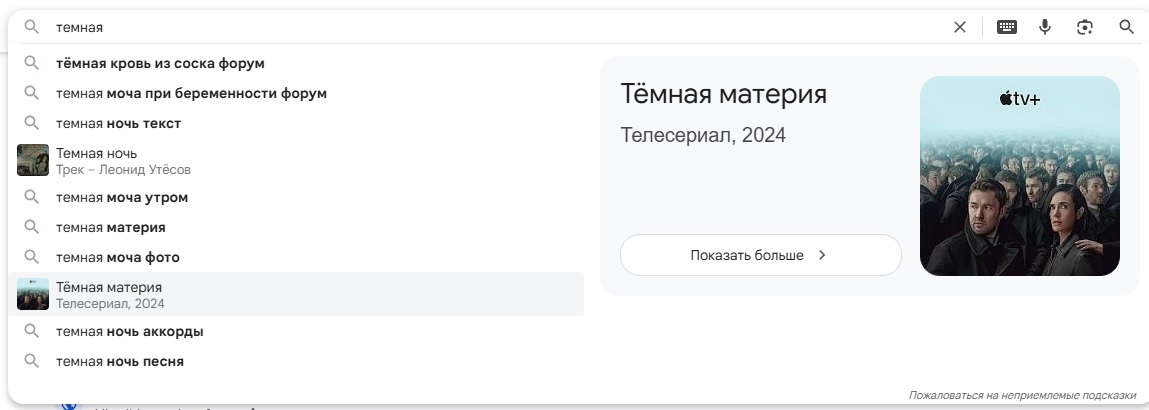Click the Показать больше button
The width and height of the screenshot is (1149, 410).
pyautogui.click(x=761, y=255)
